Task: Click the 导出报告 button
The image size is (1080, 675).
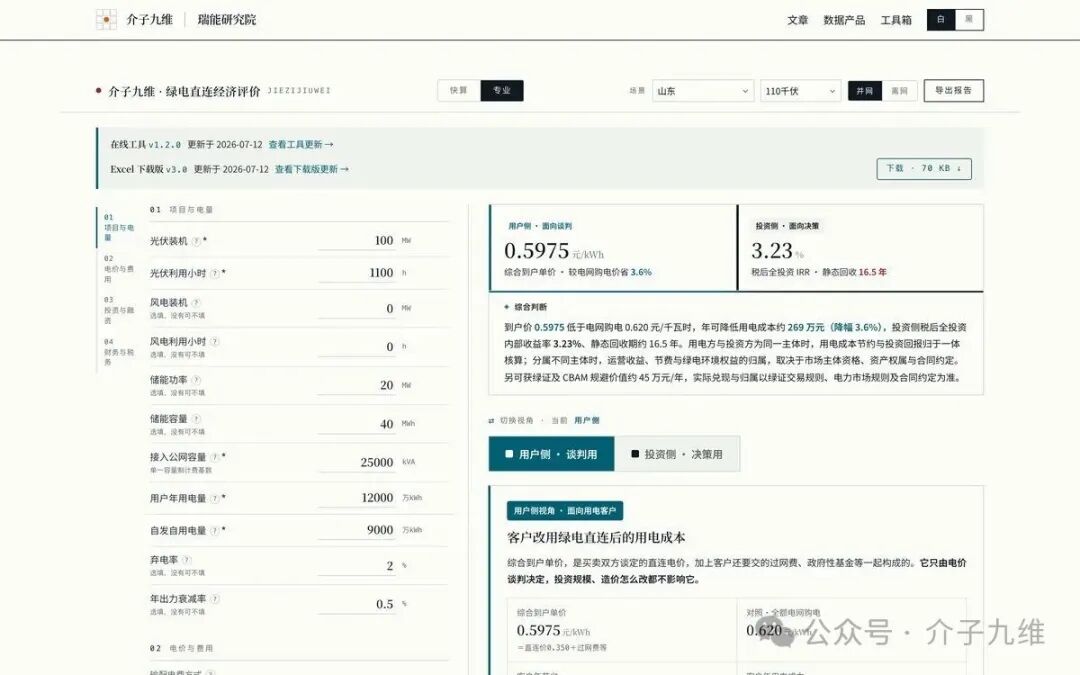Action: [953, 90]
